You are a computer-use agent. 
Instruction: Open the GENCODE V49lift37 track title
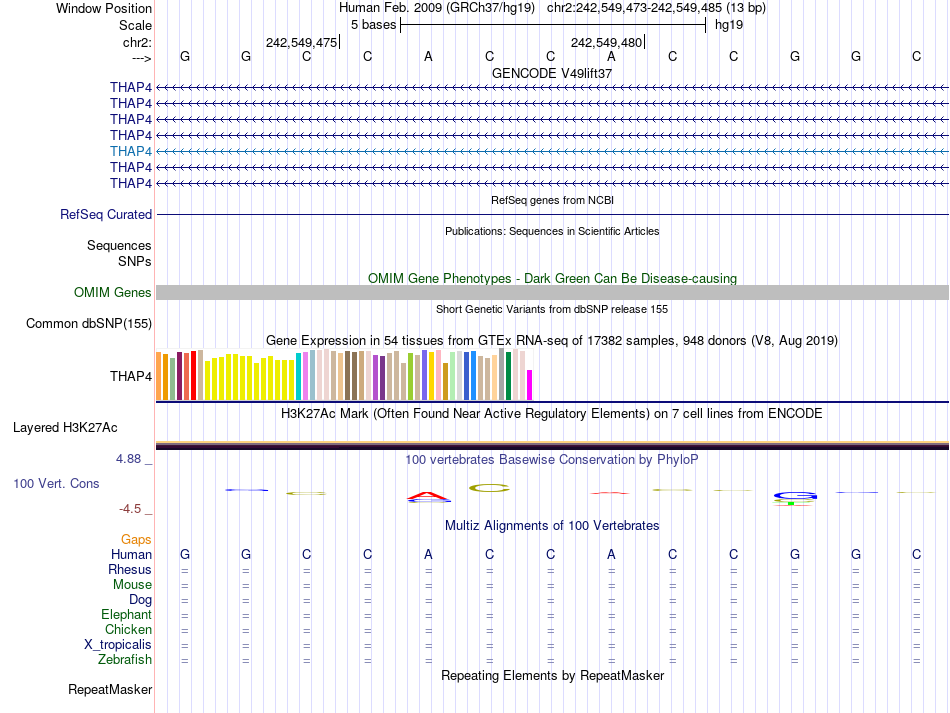tap(552, 73)
